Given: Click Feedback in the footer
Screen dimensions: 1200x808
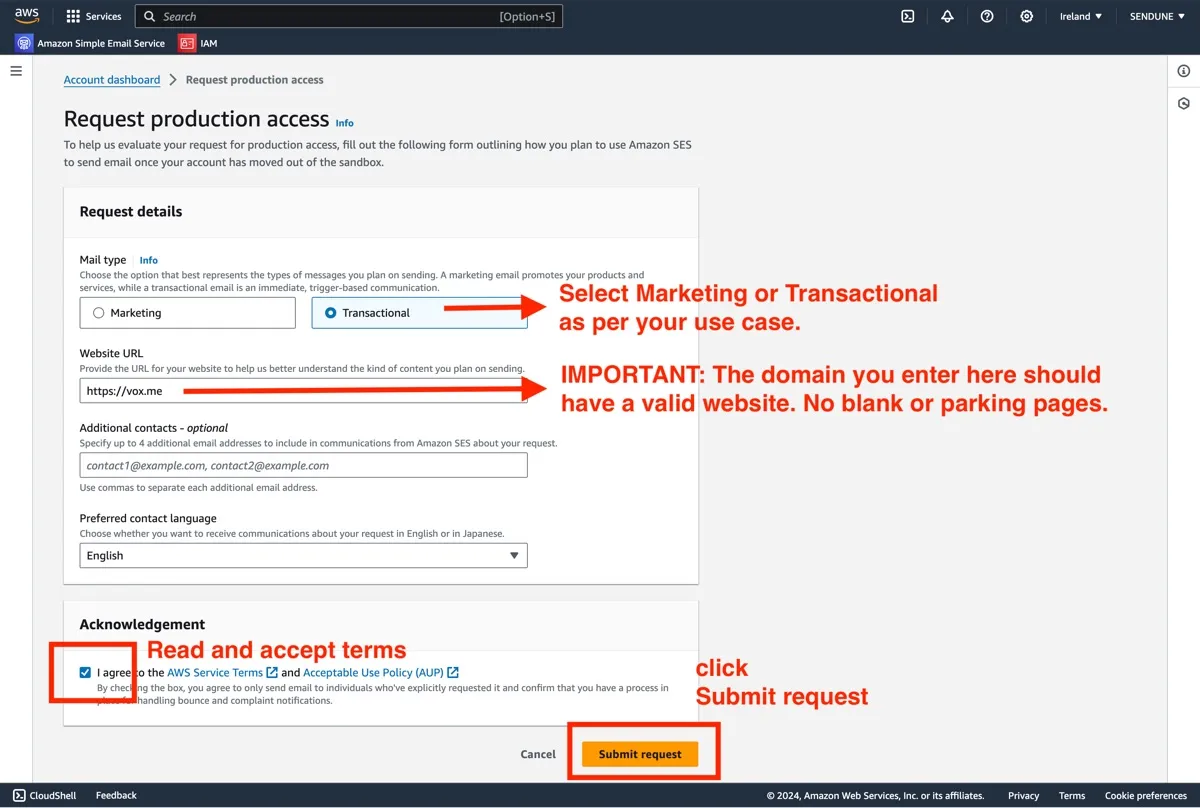Looking at the screenshot, I should tap(116, 795).
